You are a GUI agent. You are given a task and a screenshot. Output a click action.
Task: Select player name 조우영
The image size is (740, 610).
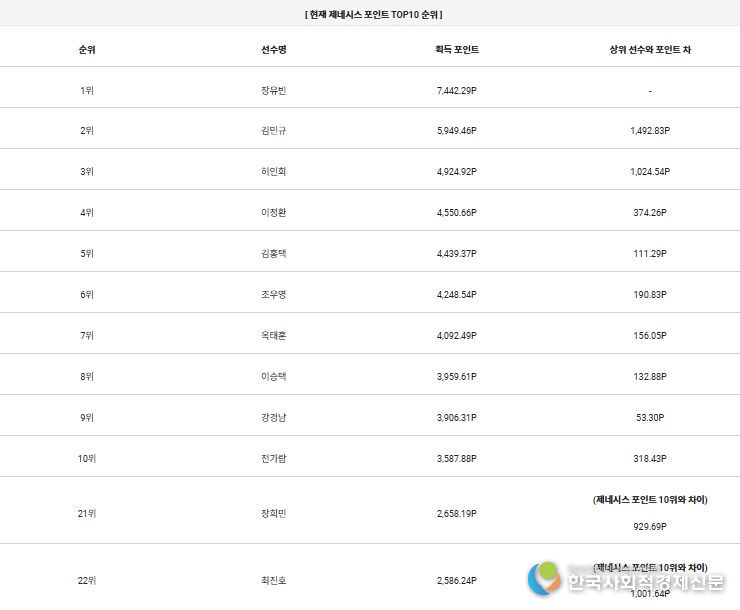click(274, 295)
